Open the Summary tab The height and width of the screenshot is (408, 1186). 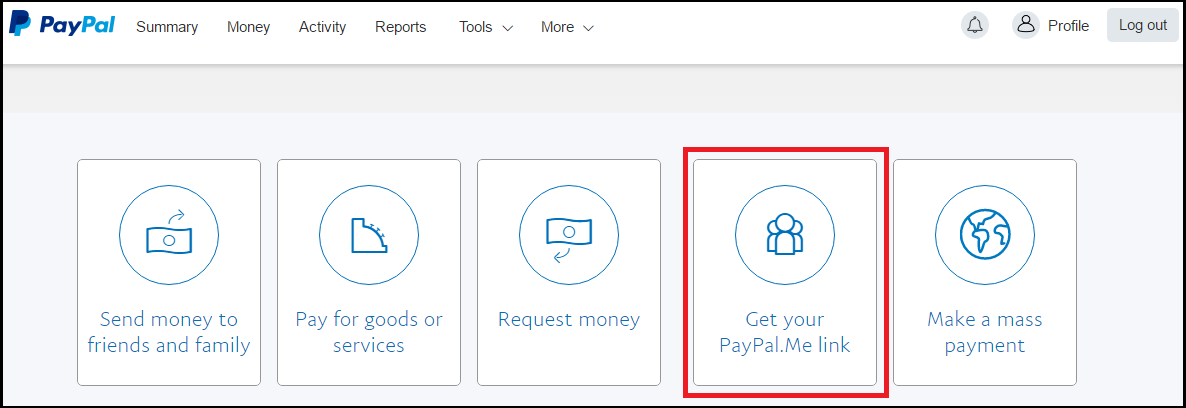coord(167,27)
